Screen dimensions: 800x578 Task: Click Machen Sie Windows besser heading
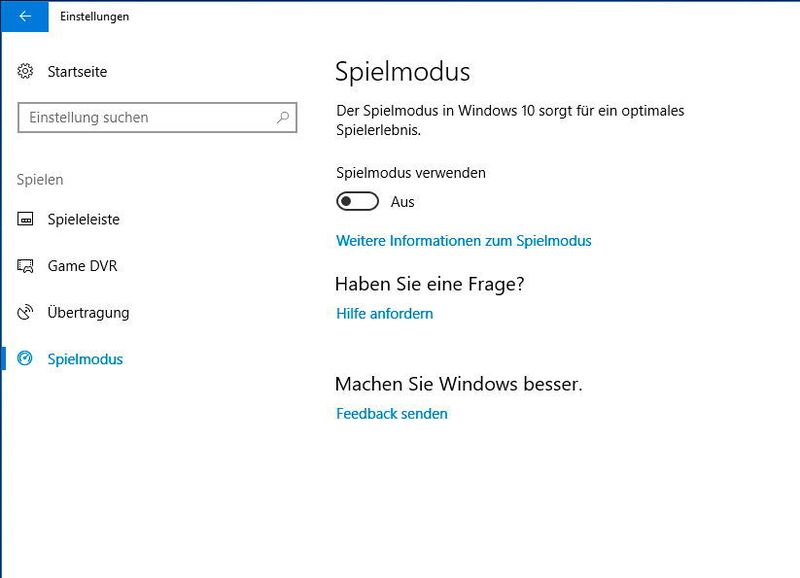(x=459, y=384)
